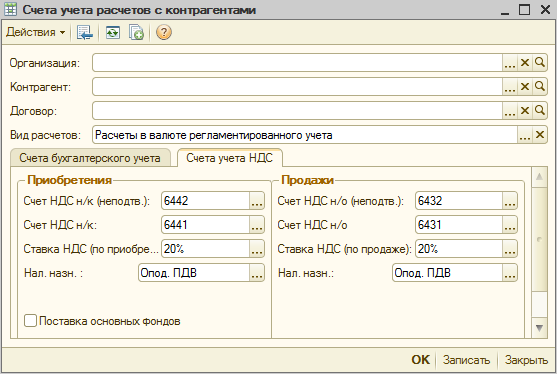Select the Счета учета НДС tab
Screen dimensions: 557x374
click(229, 158)
